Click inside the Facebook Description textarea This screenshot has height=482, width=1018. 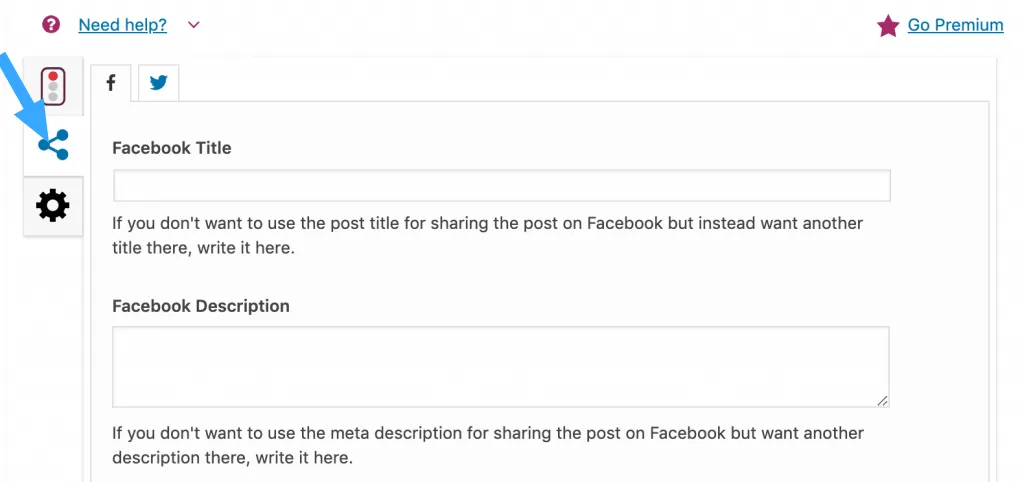click(x=500, y=366)
